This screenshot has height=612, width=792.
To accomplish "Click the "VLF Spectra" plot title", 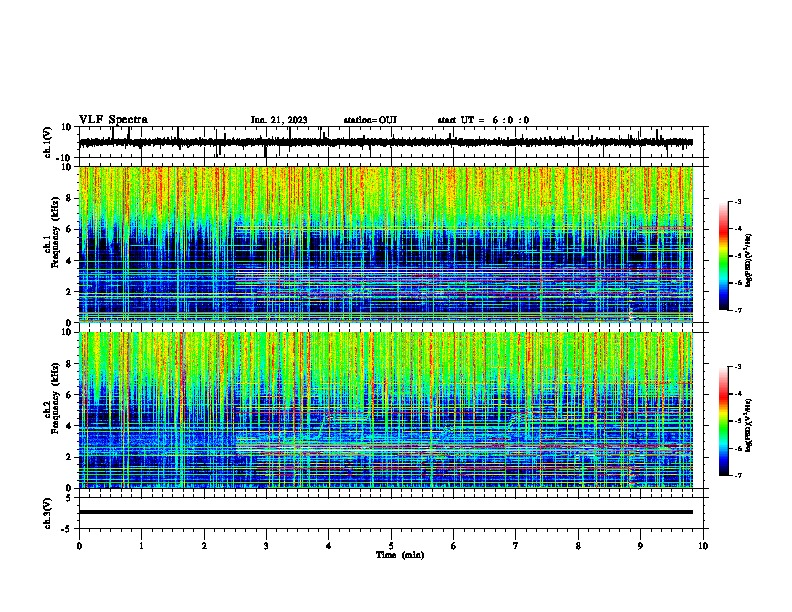I will [x=114, y=120].
